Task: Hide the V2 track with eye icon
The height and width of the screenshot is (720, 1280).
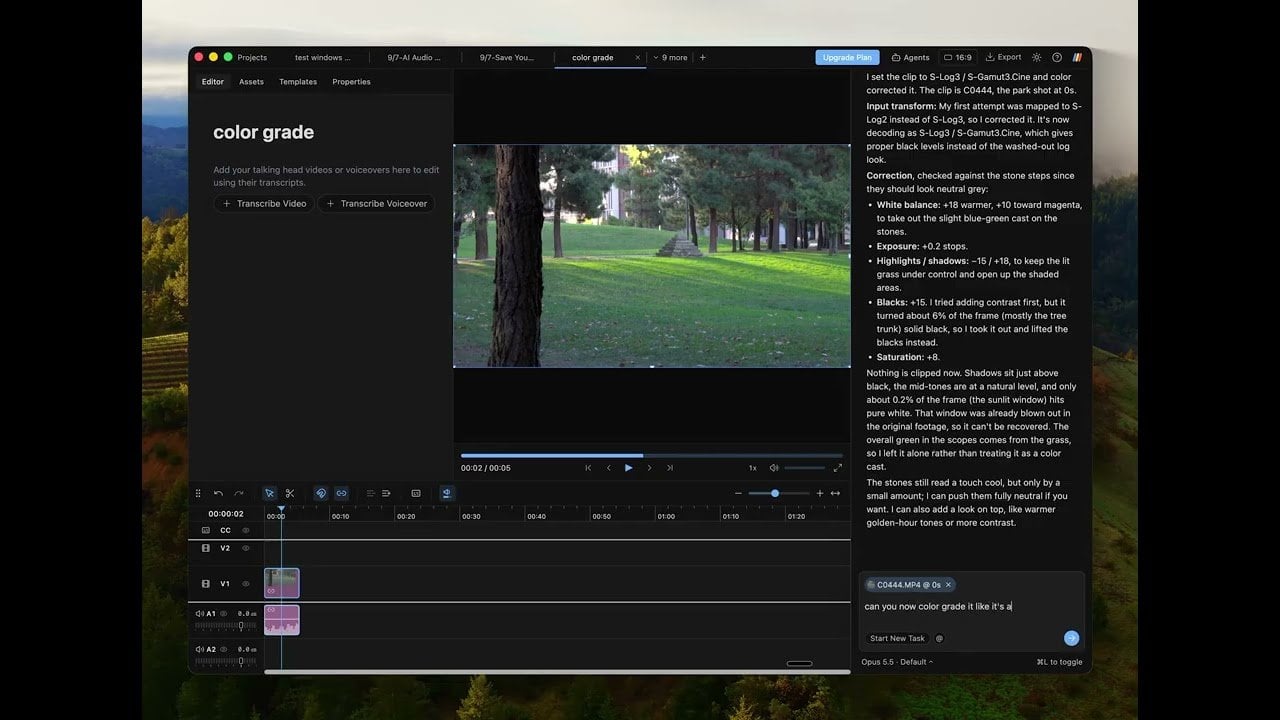Action: click(x=246, y=548)
